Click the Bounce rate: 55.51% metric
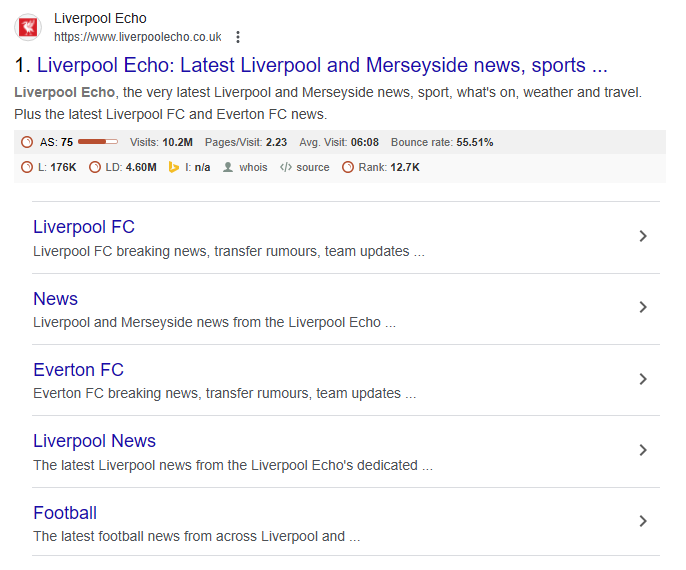 (442, 142)
